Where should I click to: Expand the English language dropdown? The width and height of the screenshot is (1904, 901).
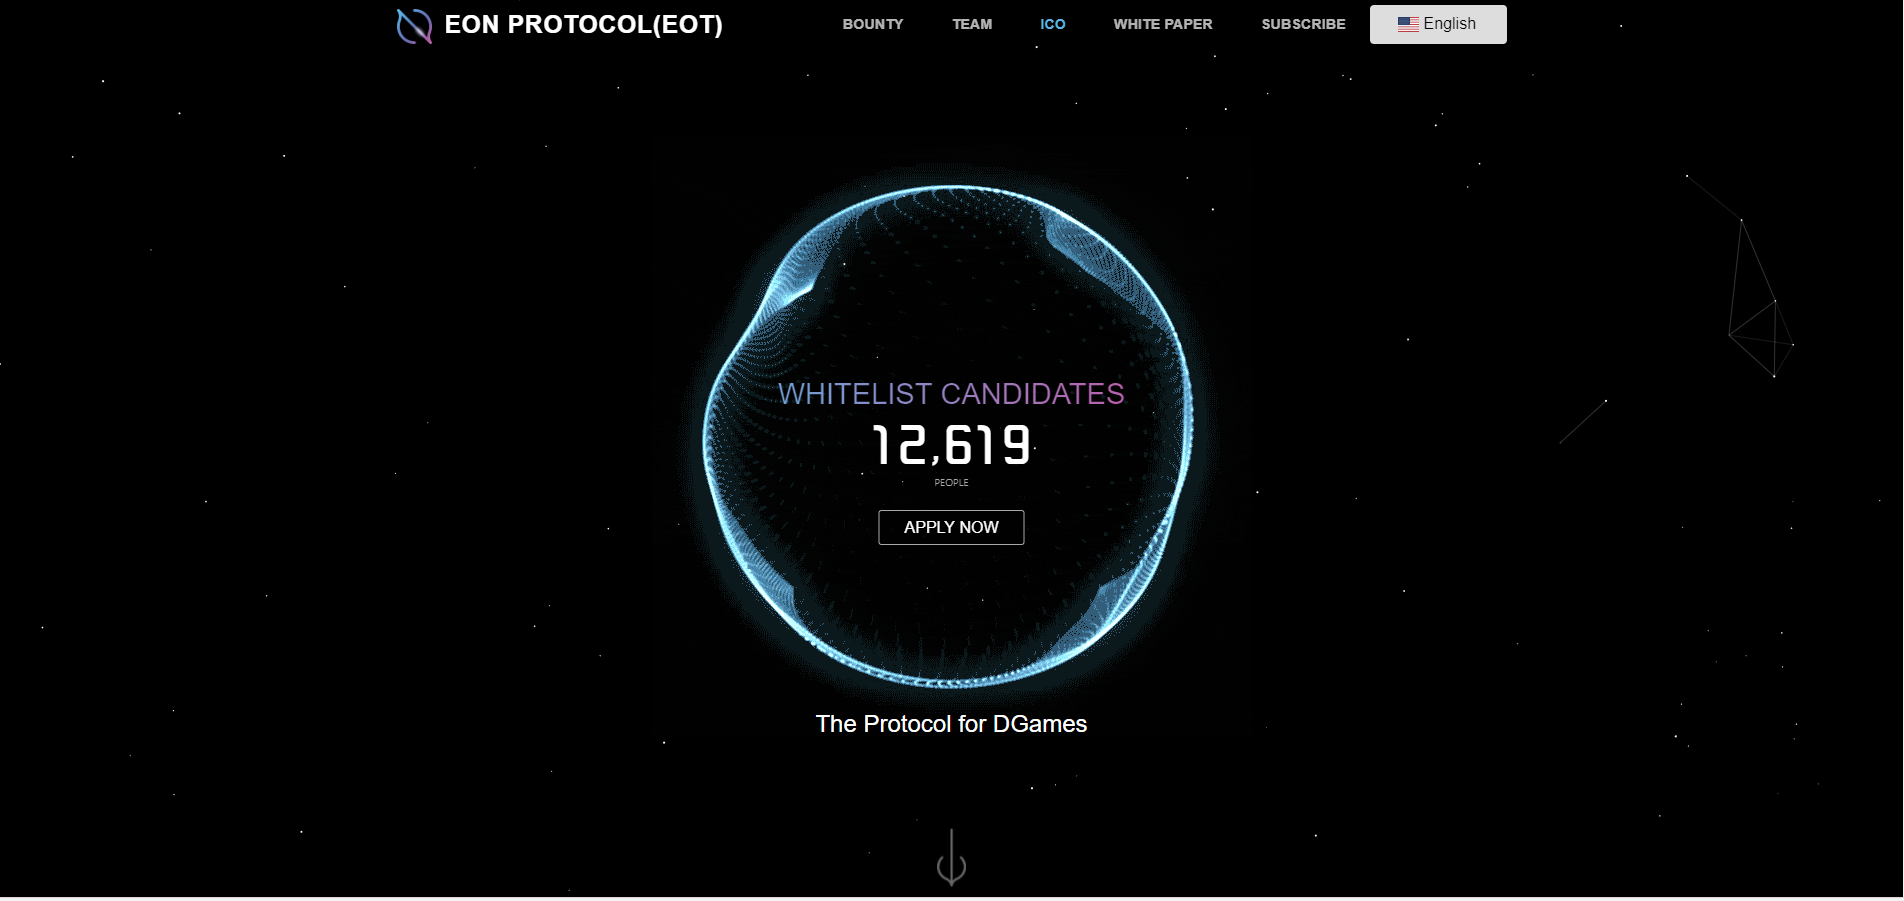tap(1438, 24)
